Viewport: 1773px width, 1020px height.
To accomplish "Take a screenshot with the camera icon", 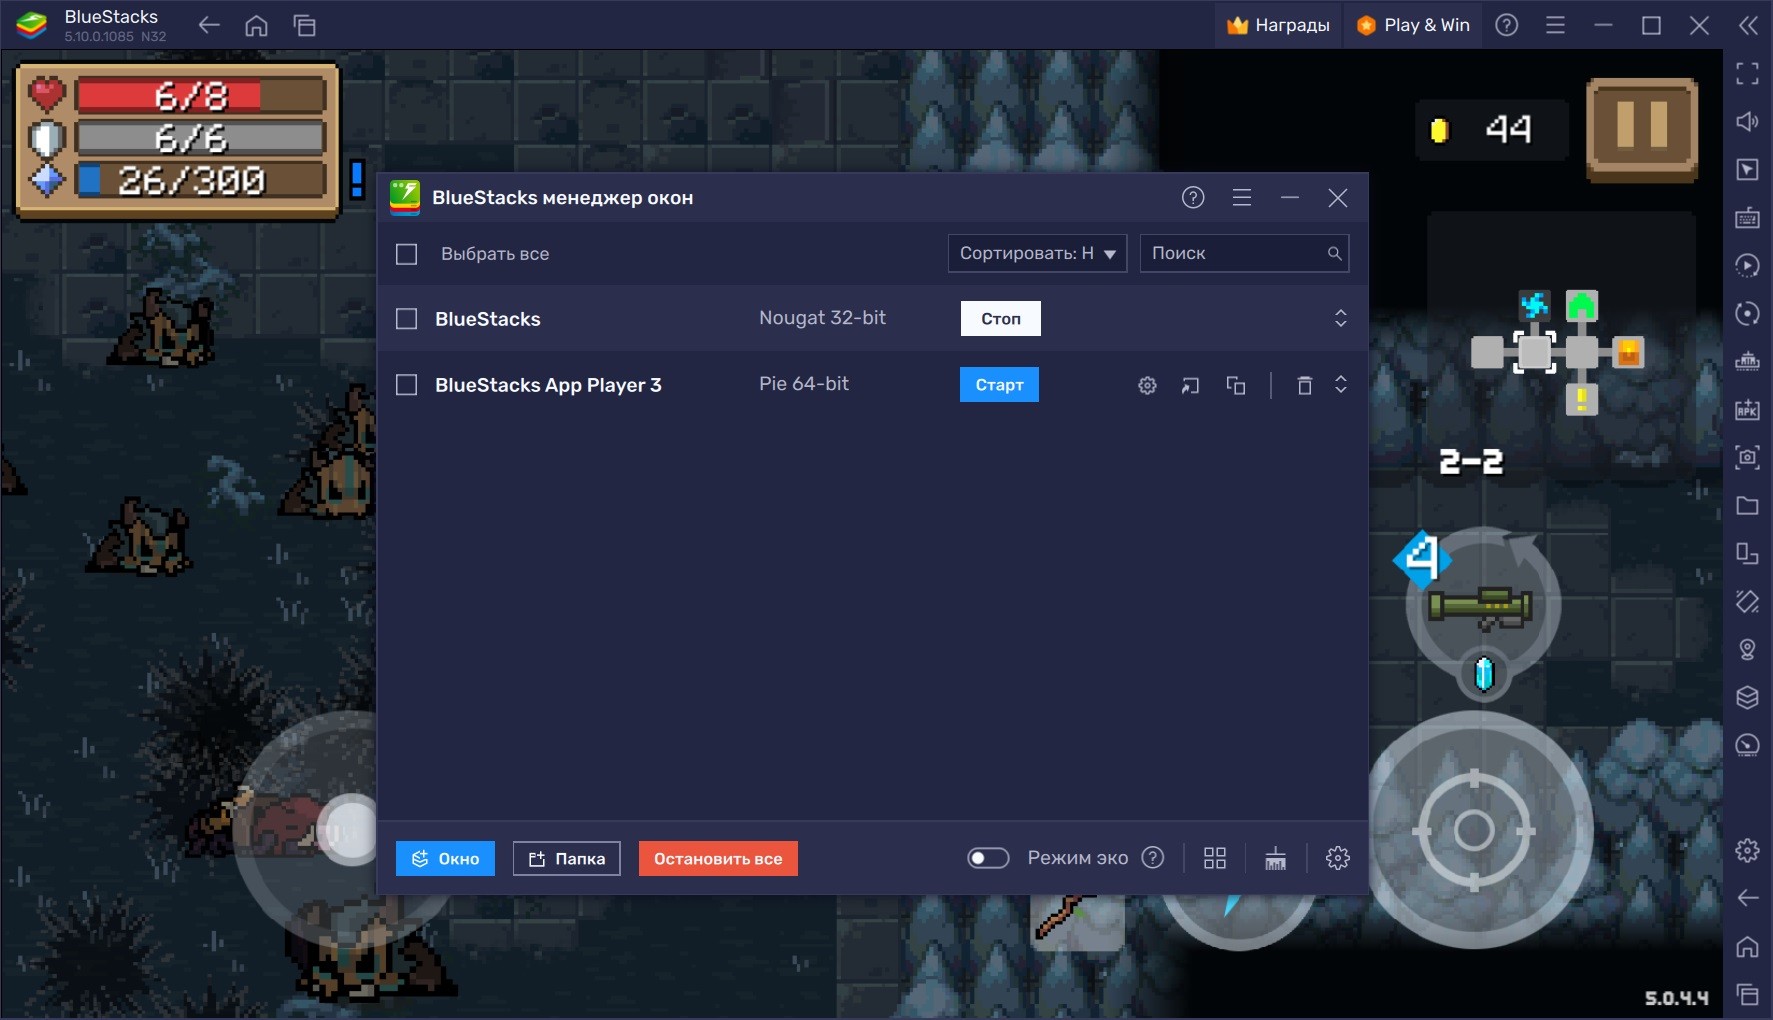I will click(x=1747, y=457).
